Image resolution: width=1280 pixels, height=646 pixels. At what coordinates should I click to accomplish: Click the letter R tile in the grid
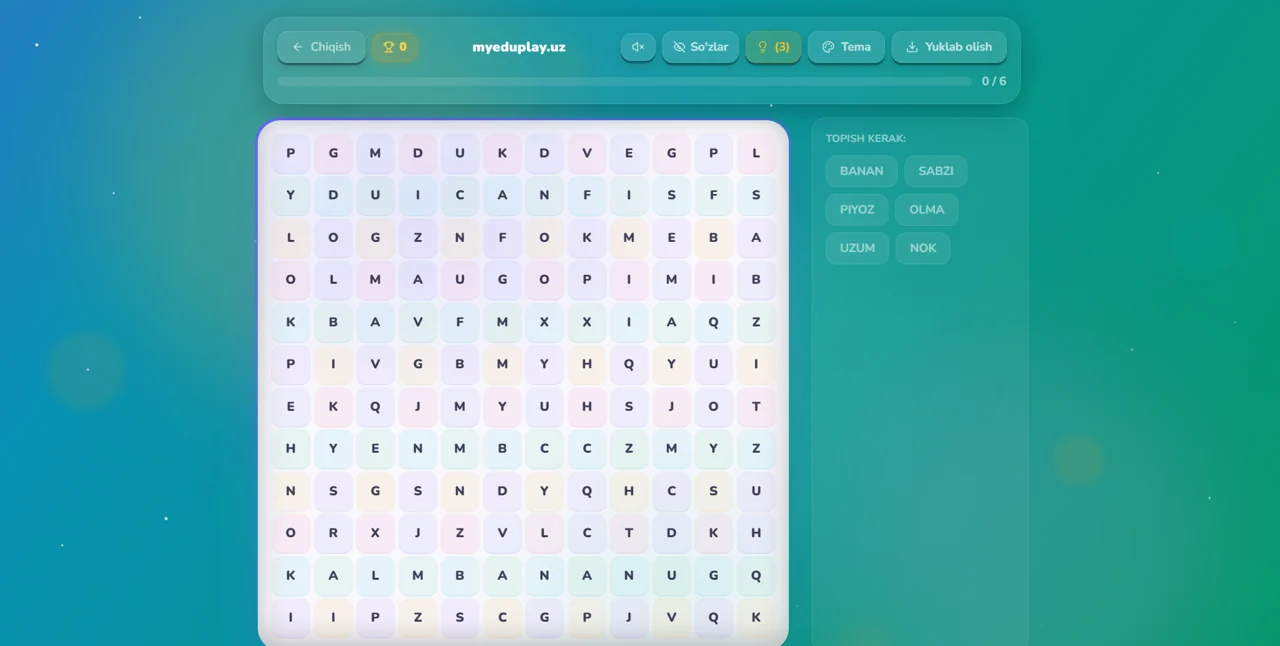(x=333, y=533)
